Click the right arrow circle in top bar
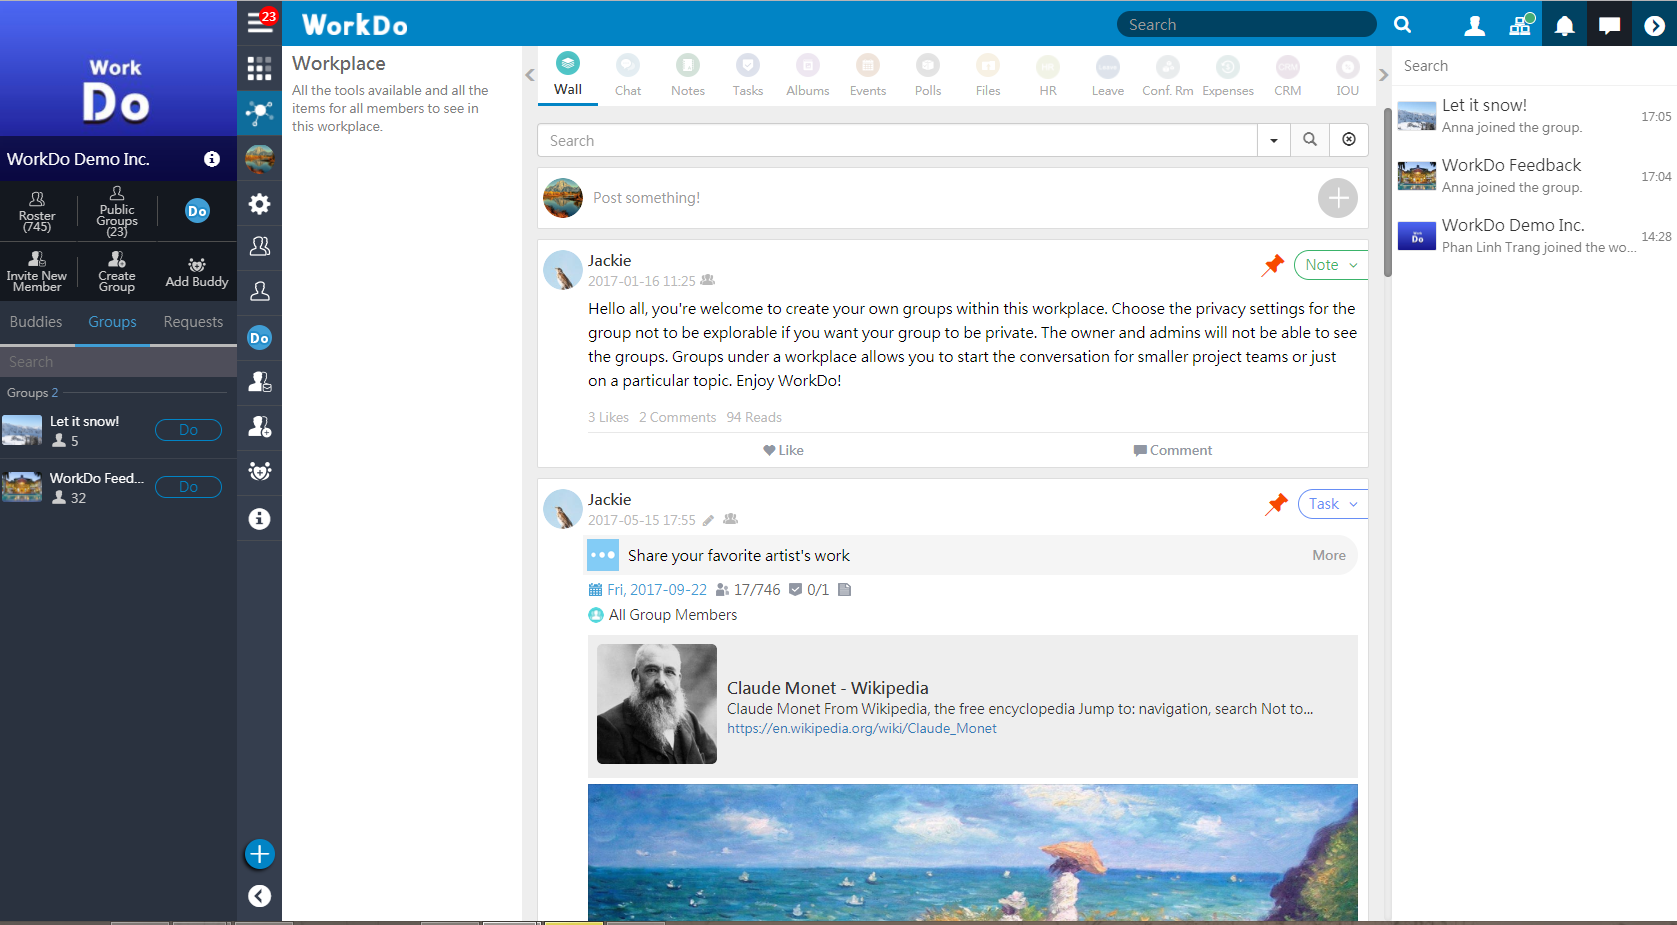The width and height of the screenshot is (1677, 925). [1655, 26]
